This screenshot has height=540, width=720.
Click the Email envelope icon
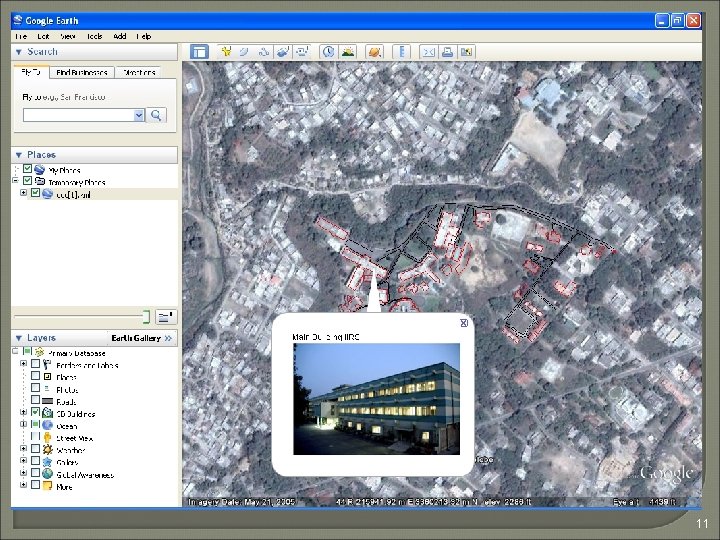point(428,52)
